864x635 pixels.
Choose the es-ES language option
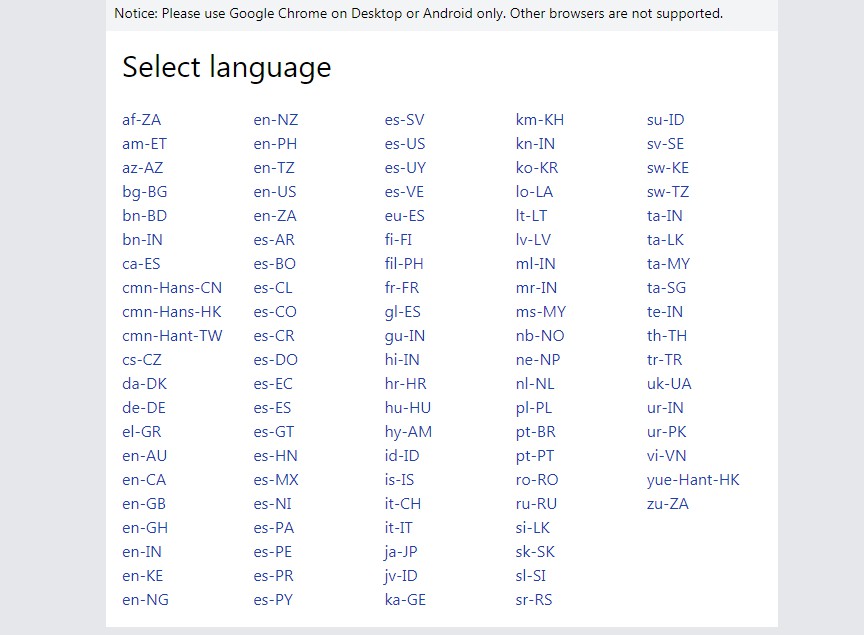(273, 408)
